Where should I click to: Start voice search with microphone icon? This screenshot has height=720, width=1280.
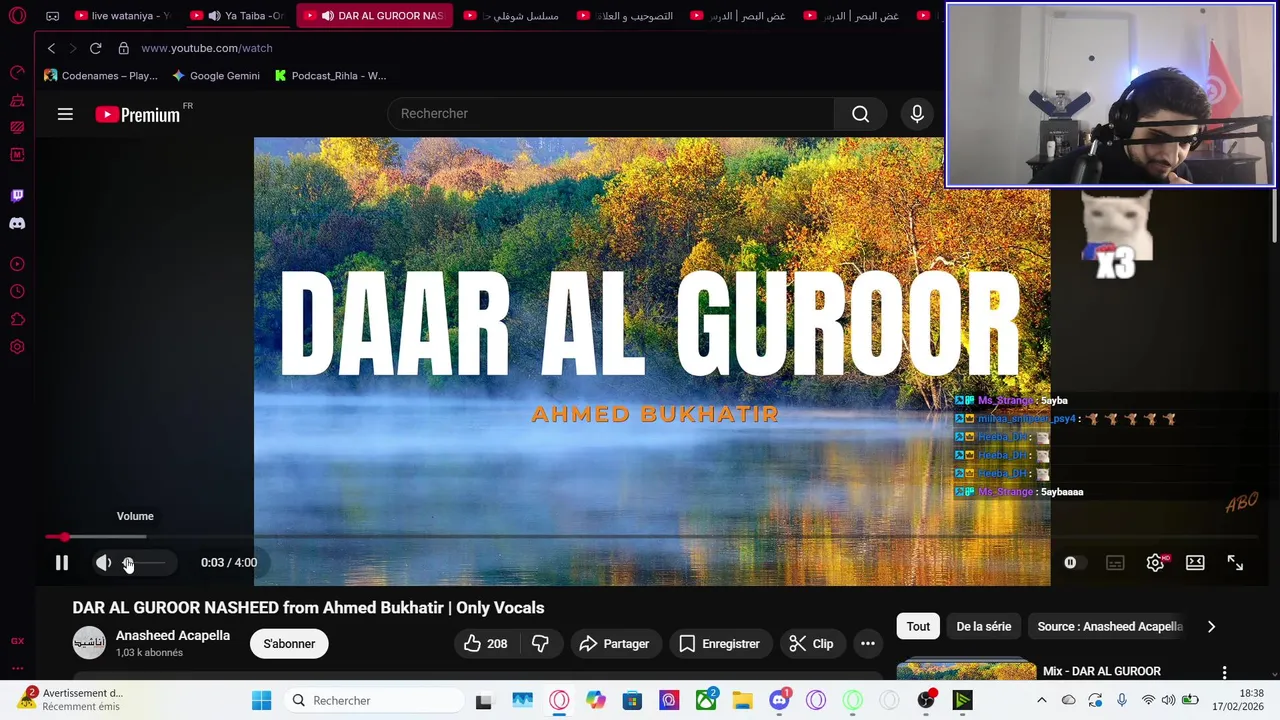[x=917, y=114]
